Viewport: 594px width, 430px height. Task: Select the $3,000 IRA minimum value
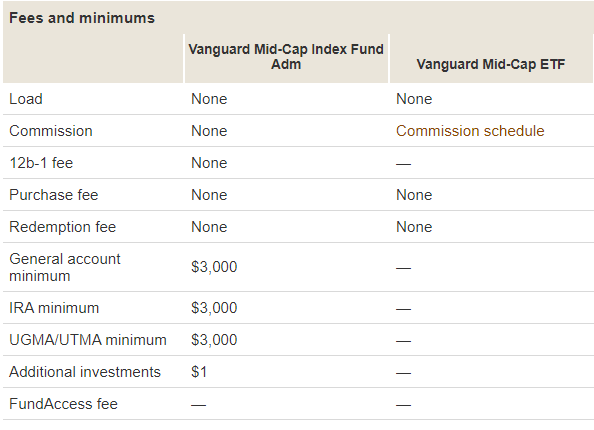point(214,308)
